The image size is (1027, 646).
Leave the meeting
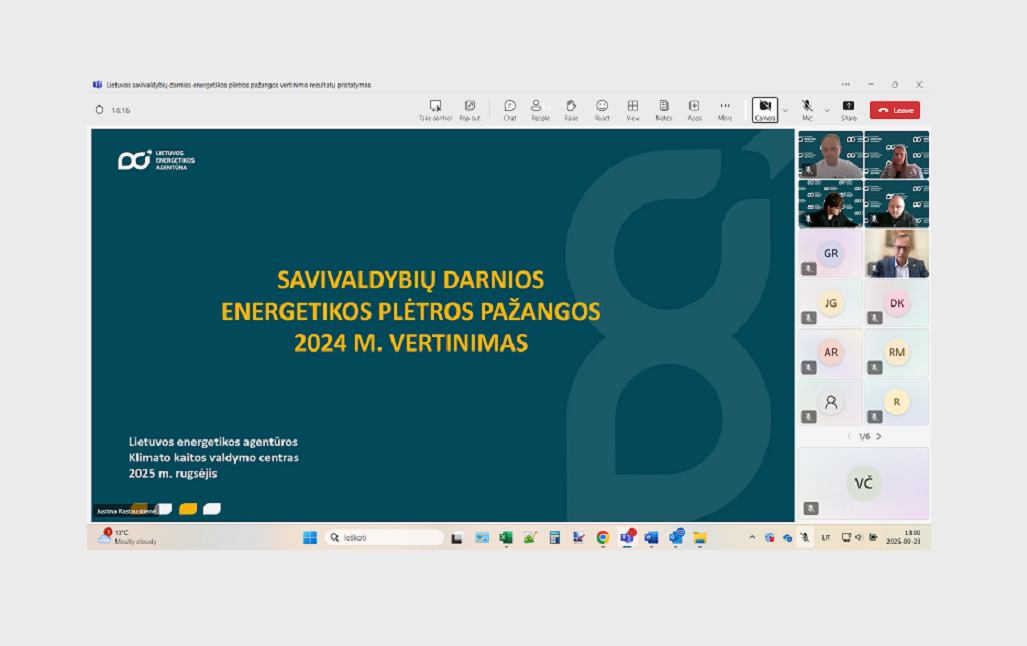coord(895,110)
